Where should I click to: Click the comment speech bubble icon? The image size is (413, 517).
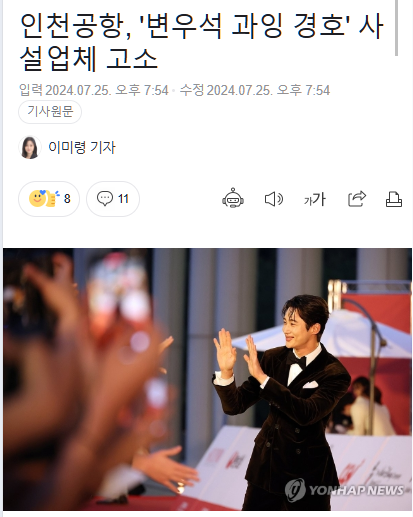coord(105,199)
